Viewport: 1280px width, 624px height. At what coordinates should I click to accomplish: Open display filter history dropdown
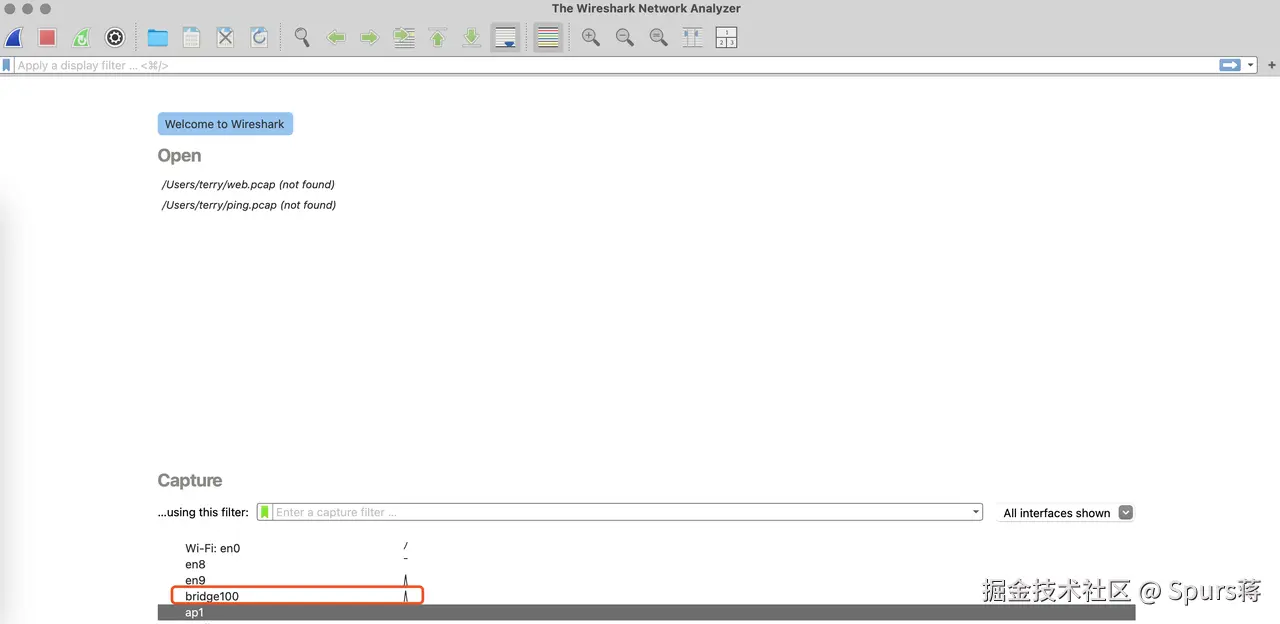(1250, 65)
